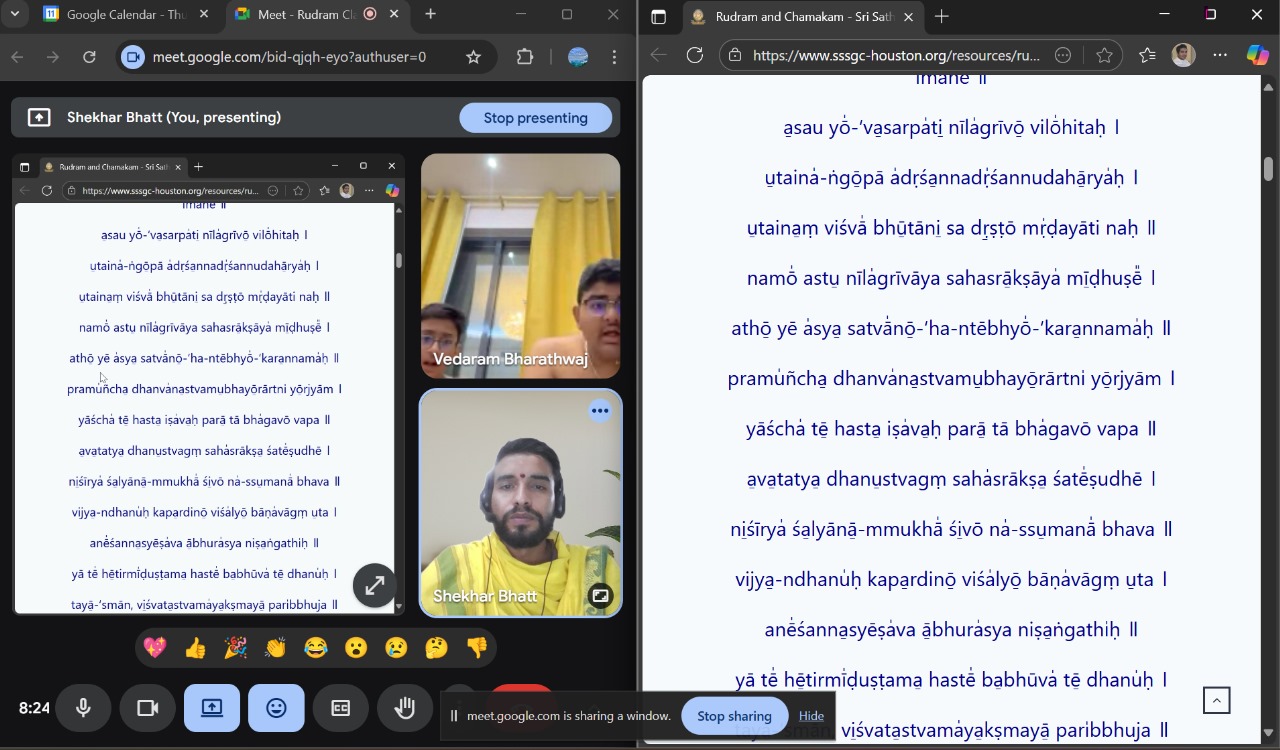Toggle closed captions in Meet
The image size is (1280, 750).
341,708
